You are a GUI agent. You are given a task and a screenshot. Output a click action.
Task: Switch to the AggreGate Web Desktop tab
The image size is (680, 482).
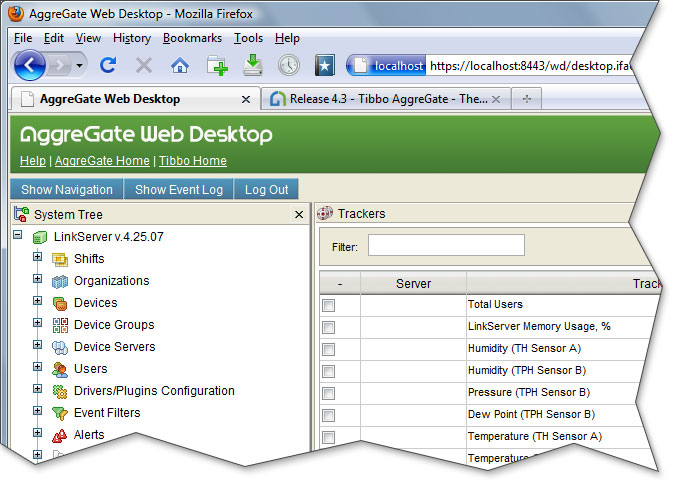click(x=136, y=99)
